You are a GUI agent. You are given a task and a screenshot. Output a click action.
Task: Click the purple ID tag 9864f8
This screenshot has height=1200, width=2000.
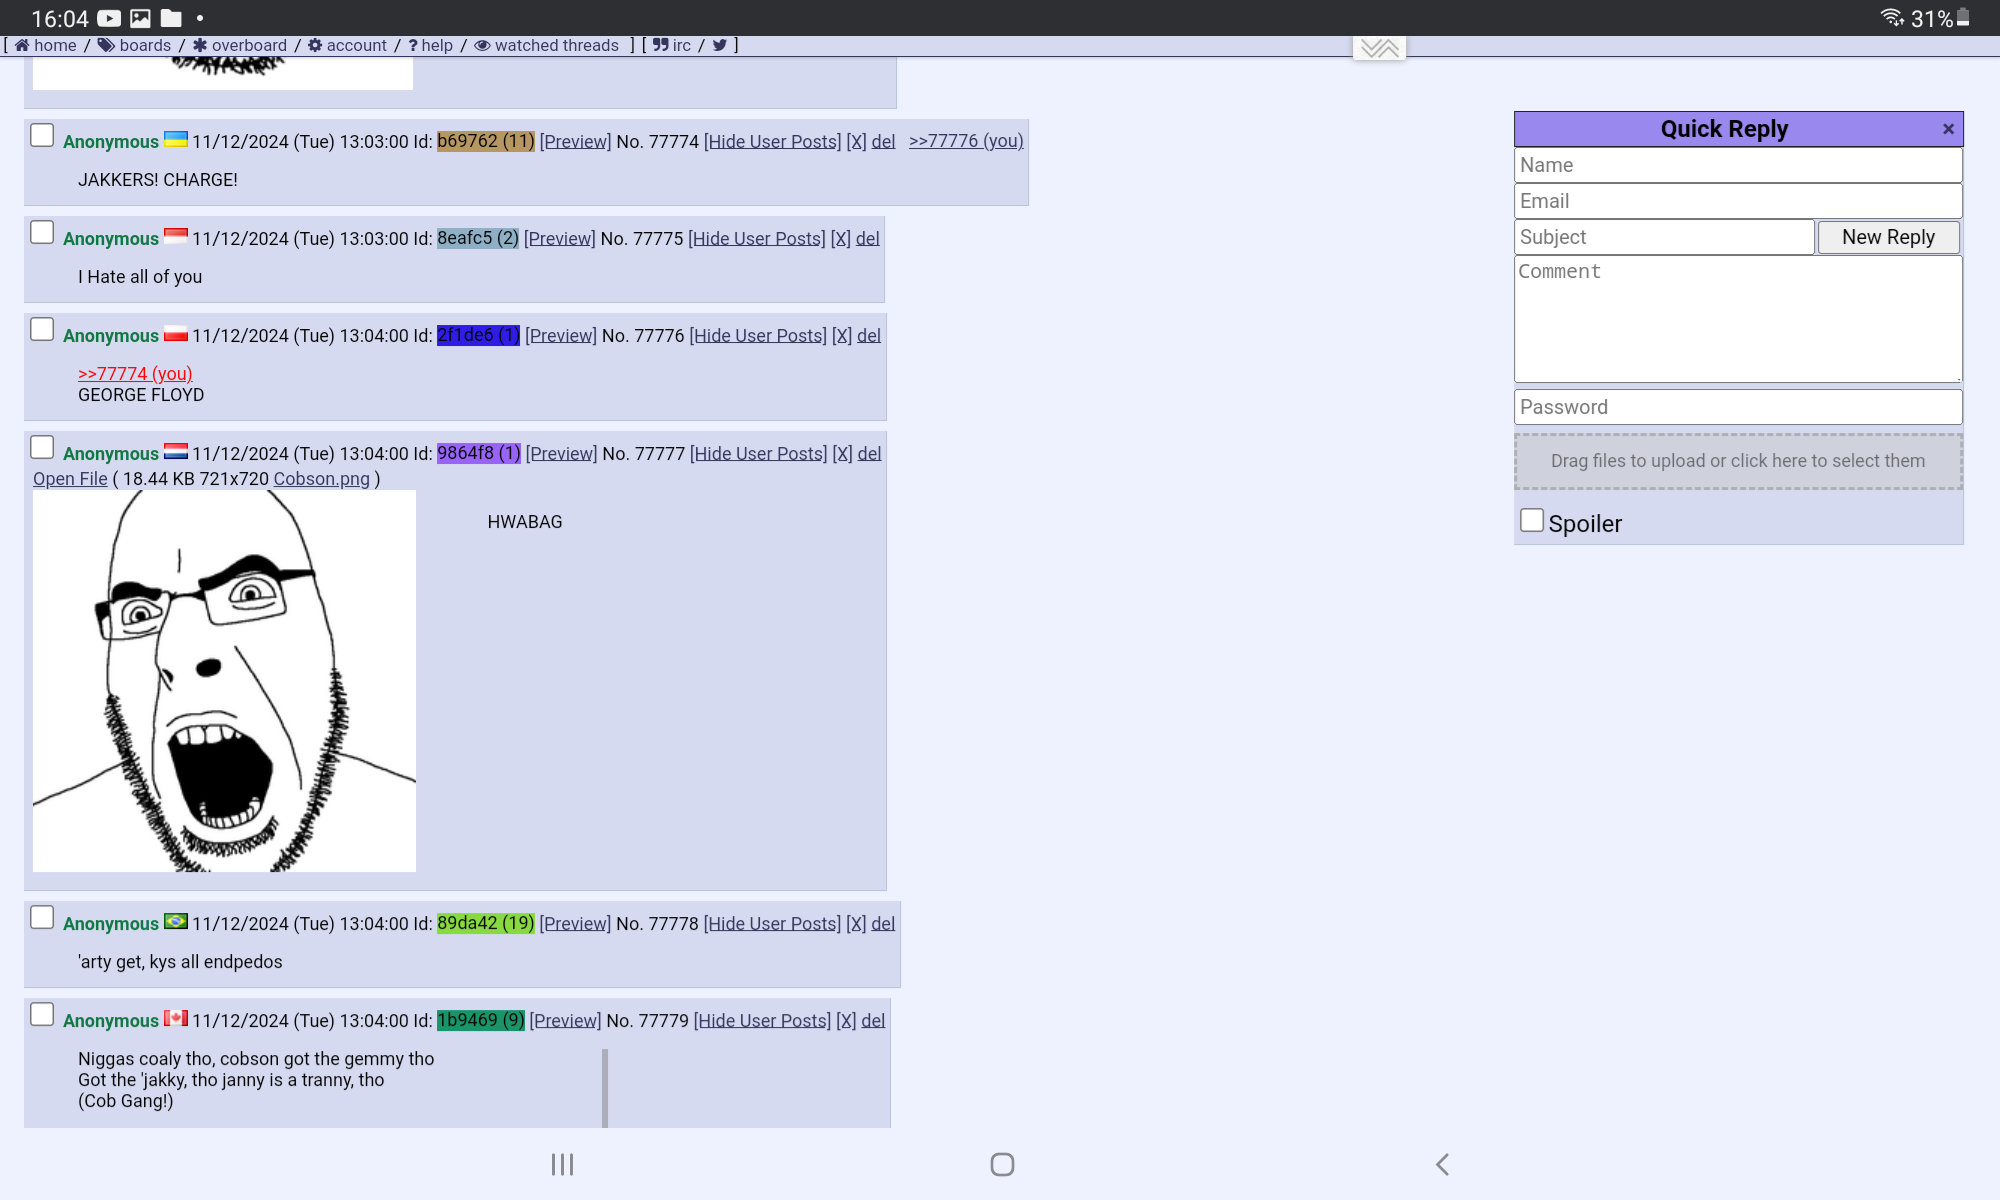479,453
